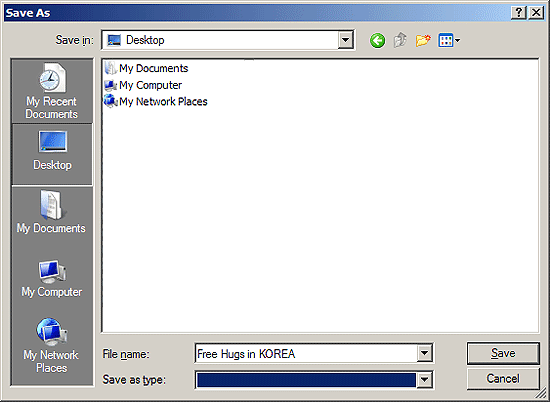Select the 'My Network Places' entry text
Image resolution: width=550 pixels, height=402 pixels.
click(x=163, y=101)
